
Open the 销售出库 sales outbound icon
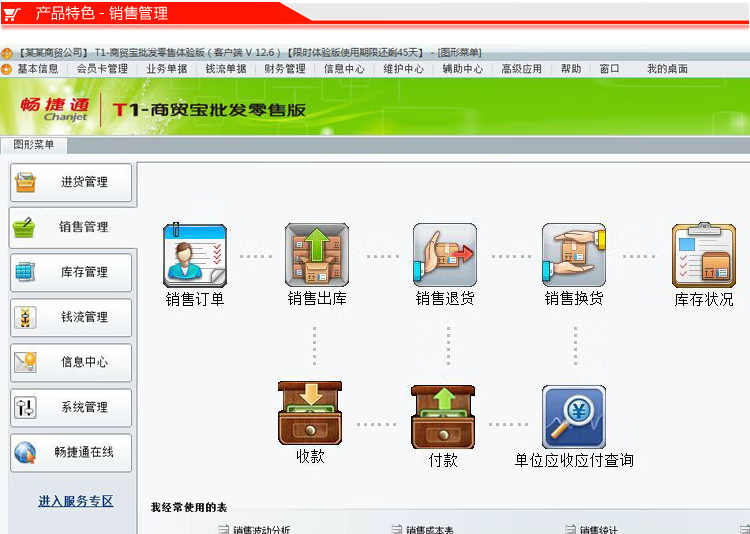[x=317, y=255]
